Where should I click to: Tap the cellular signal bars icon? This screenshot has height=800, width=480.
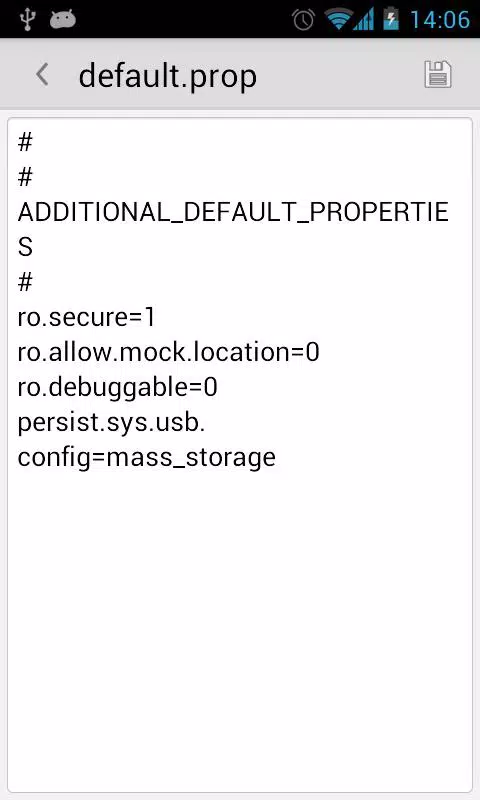(x=364, y=20)
